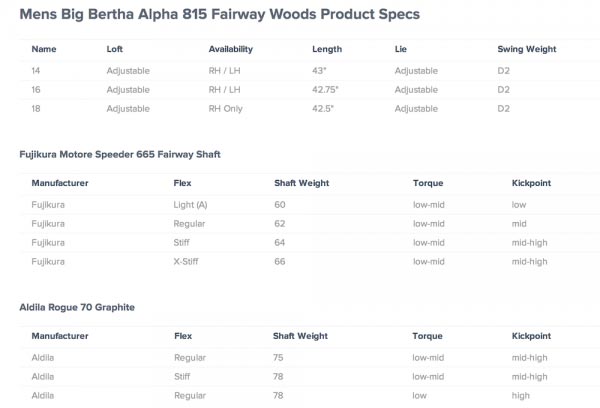The image size is (600, 408).
Task: Click the 16 name cell
Action: (x=36, y=88)
